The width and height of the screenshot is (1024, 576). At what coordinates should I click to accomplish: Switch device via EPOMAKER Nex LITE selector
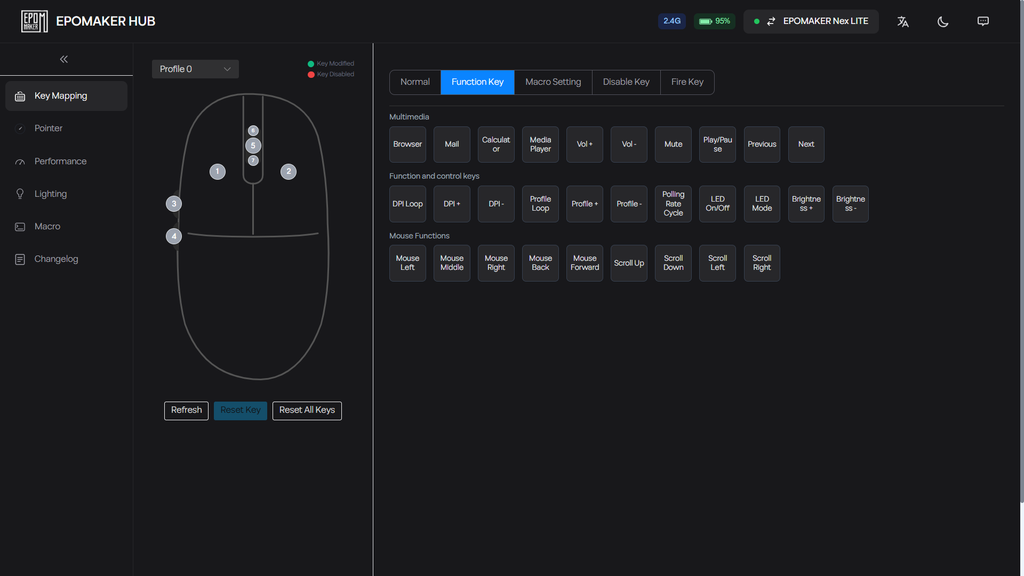pyautogui.click(x=811, y=22)
